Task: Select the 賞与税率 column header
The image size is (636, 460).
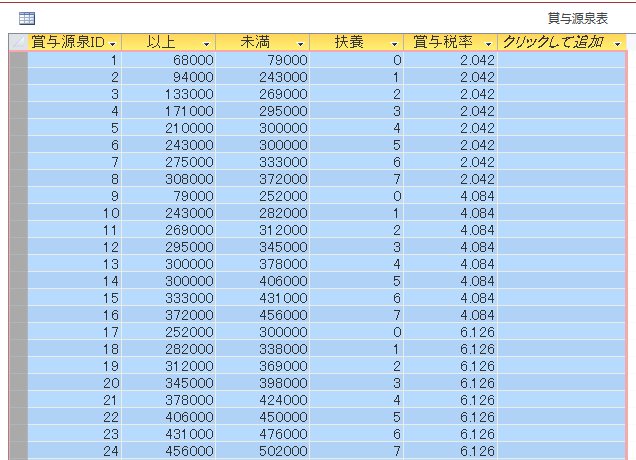Action: [x=446, y=43]
